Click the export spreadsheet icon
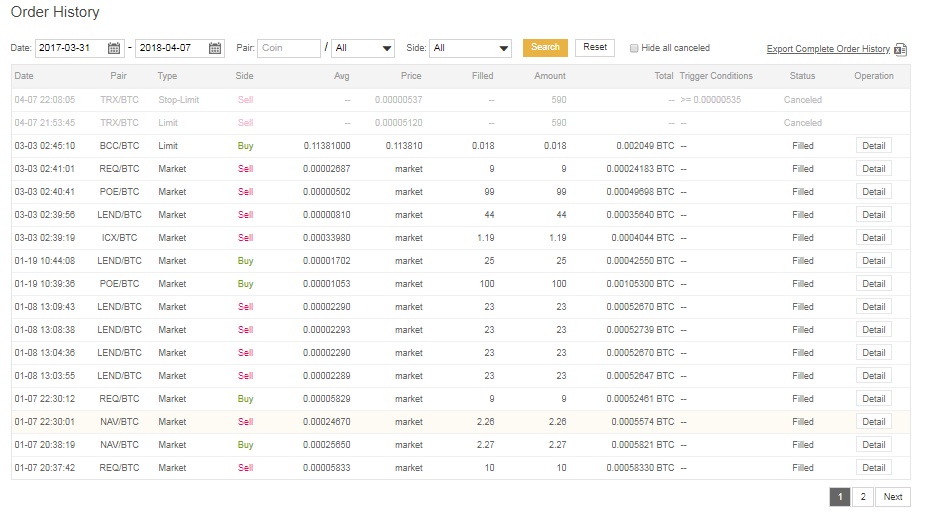The width and height of the screenshot is (927, 517). (900, 49)
